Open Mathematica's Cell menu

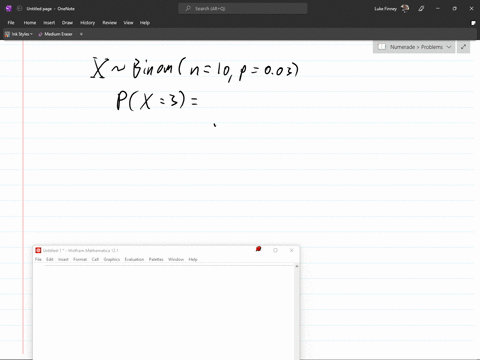click(x=95, y=259)
